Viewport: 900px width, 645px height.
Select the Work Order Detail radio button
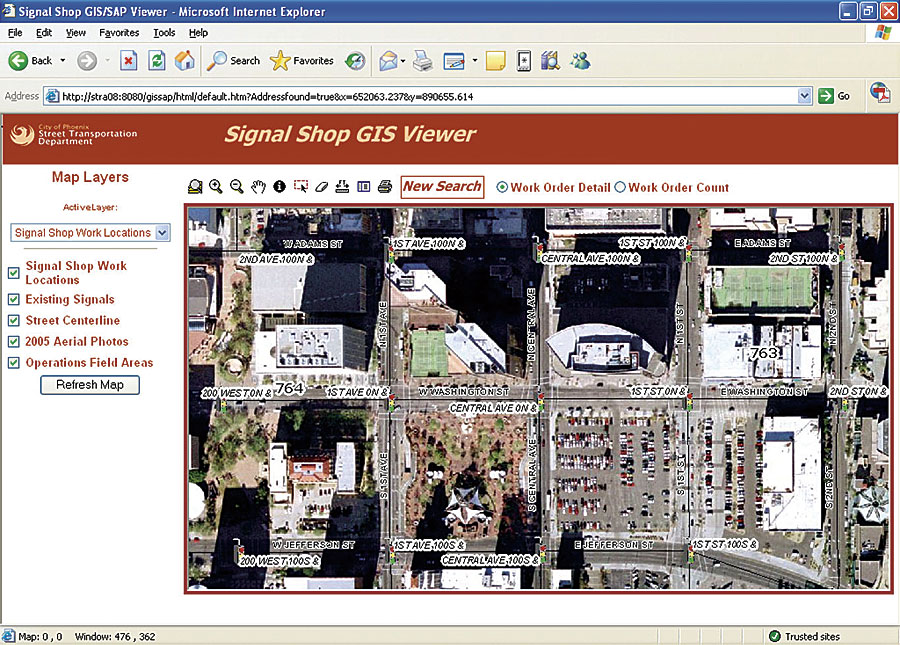[x=502, y=187]
